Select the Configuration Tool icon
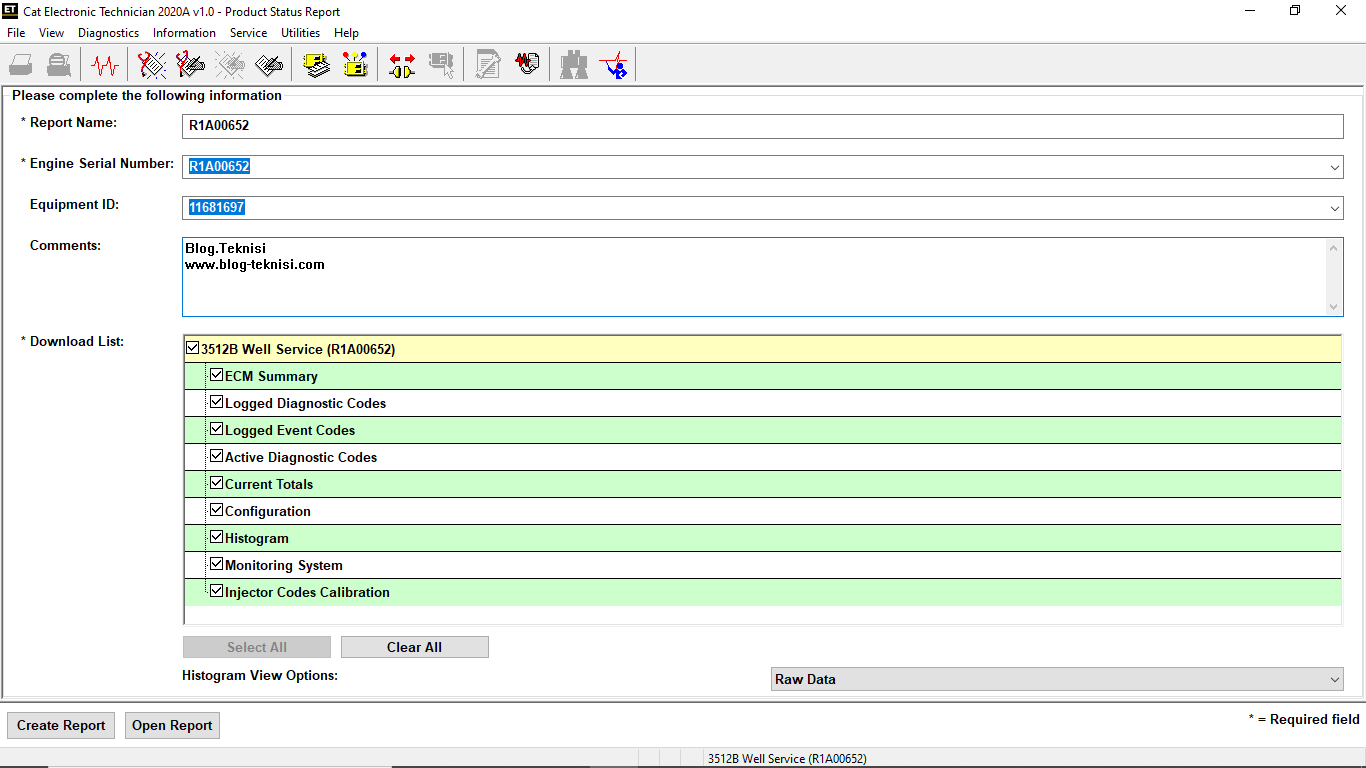1366x768 pixels. coord(355,64)
